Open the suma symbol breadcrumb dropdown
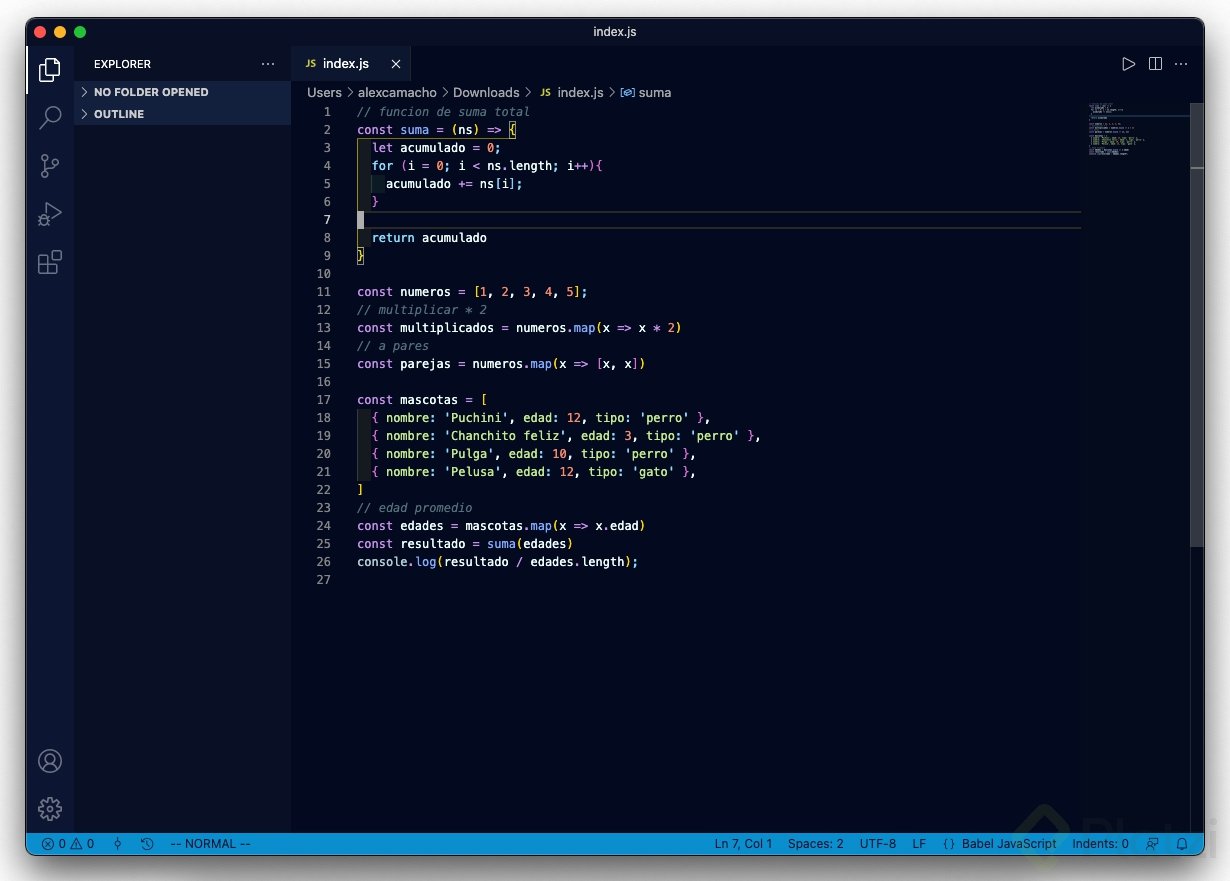 coord(655,92)
